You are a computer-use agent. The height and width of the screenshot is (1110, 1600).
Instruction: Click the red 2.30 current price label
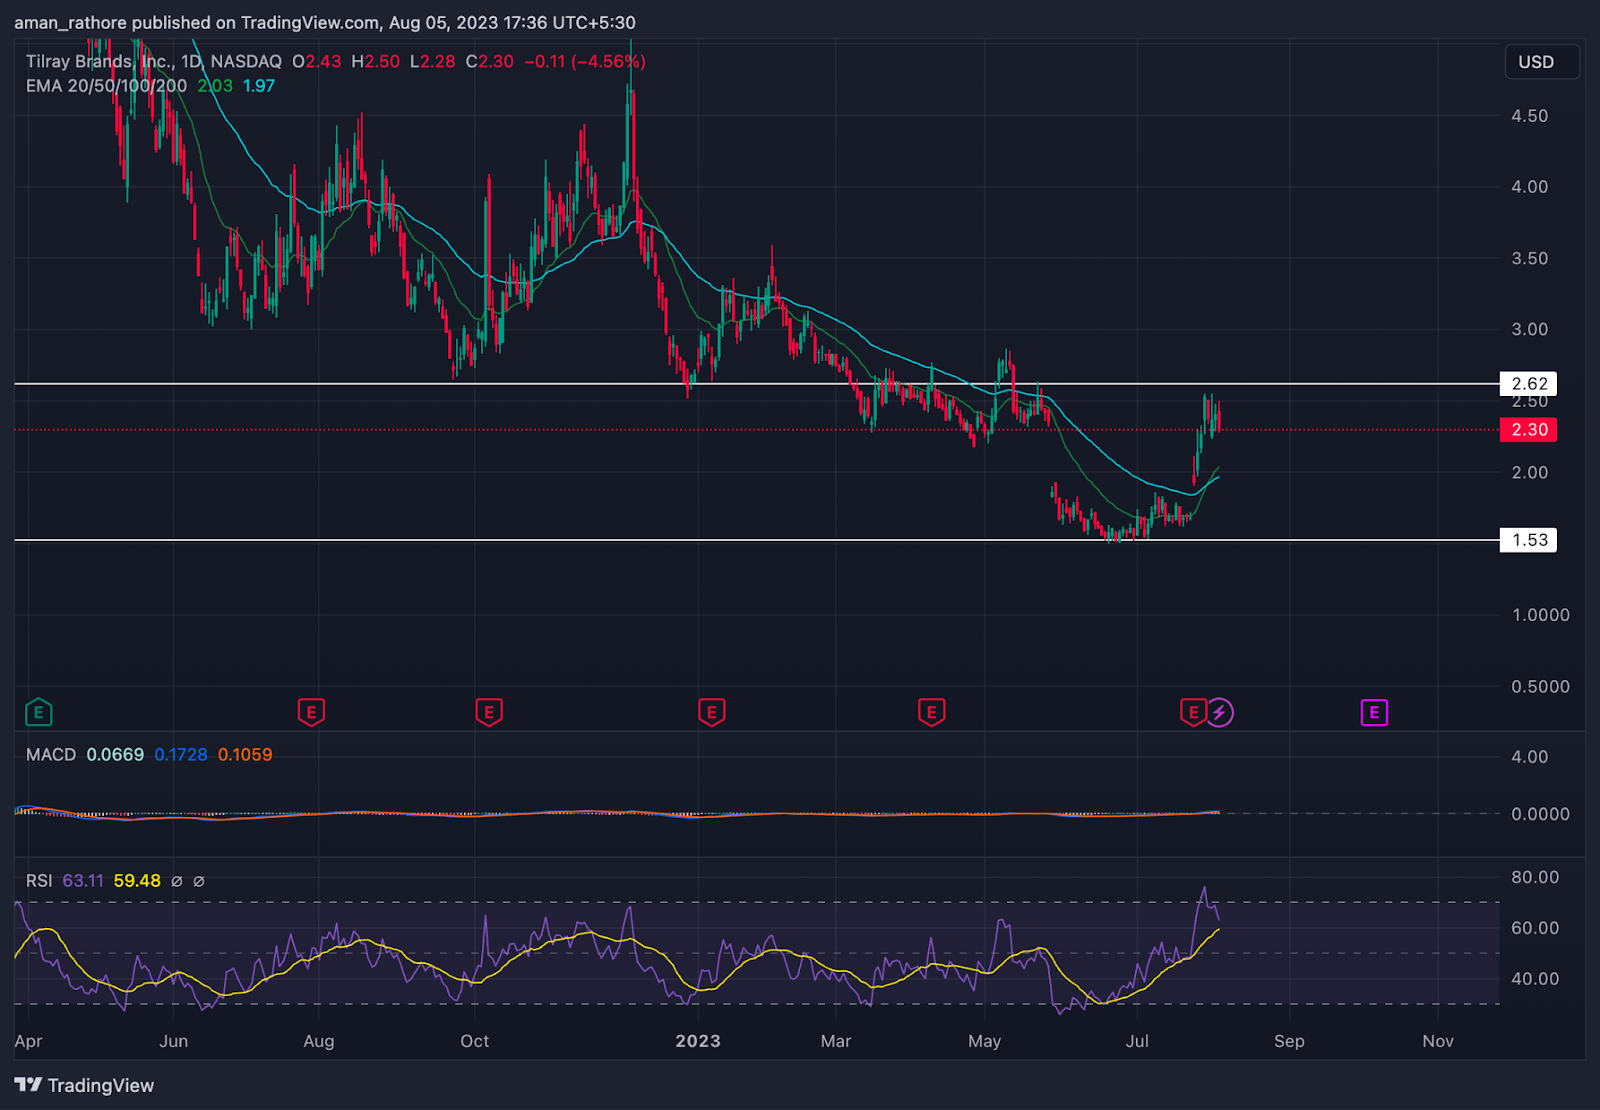point(1529,430)
